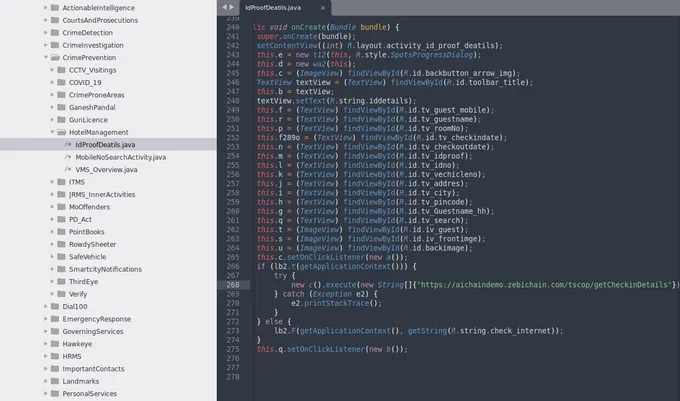
Task: Click the GoverningServices folder icon
Action: click(55, 331)
